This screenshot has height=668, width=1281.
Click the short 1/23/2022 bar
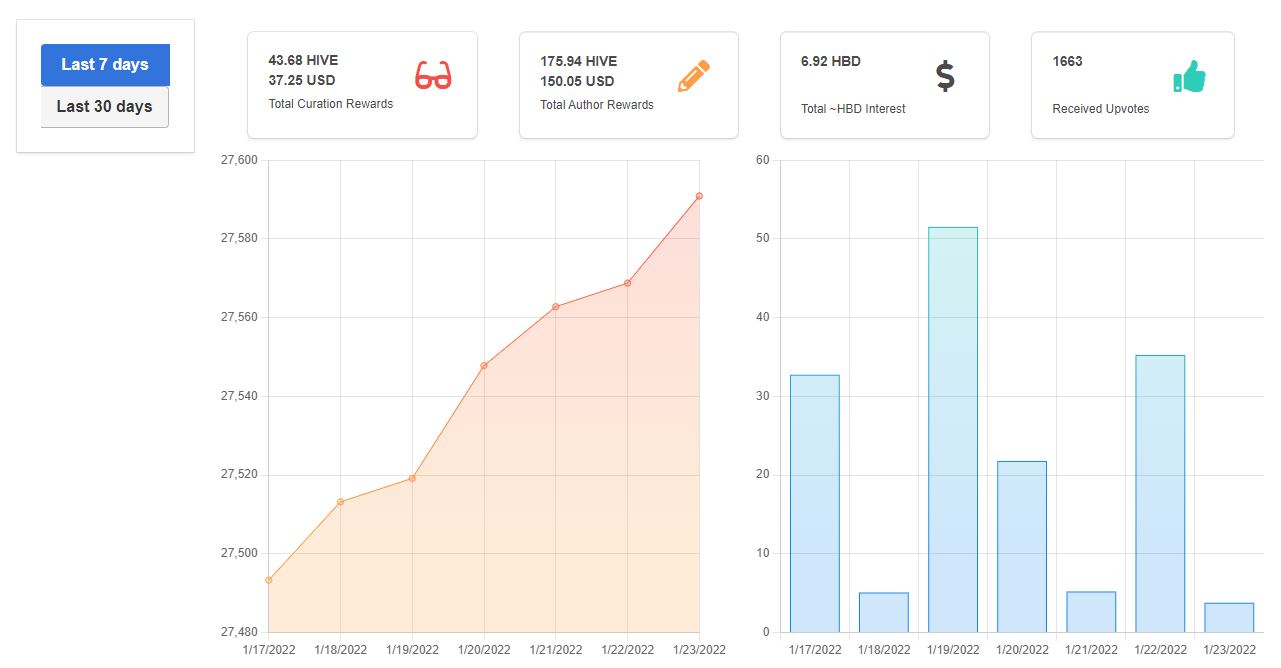[x=1229, y=618]
